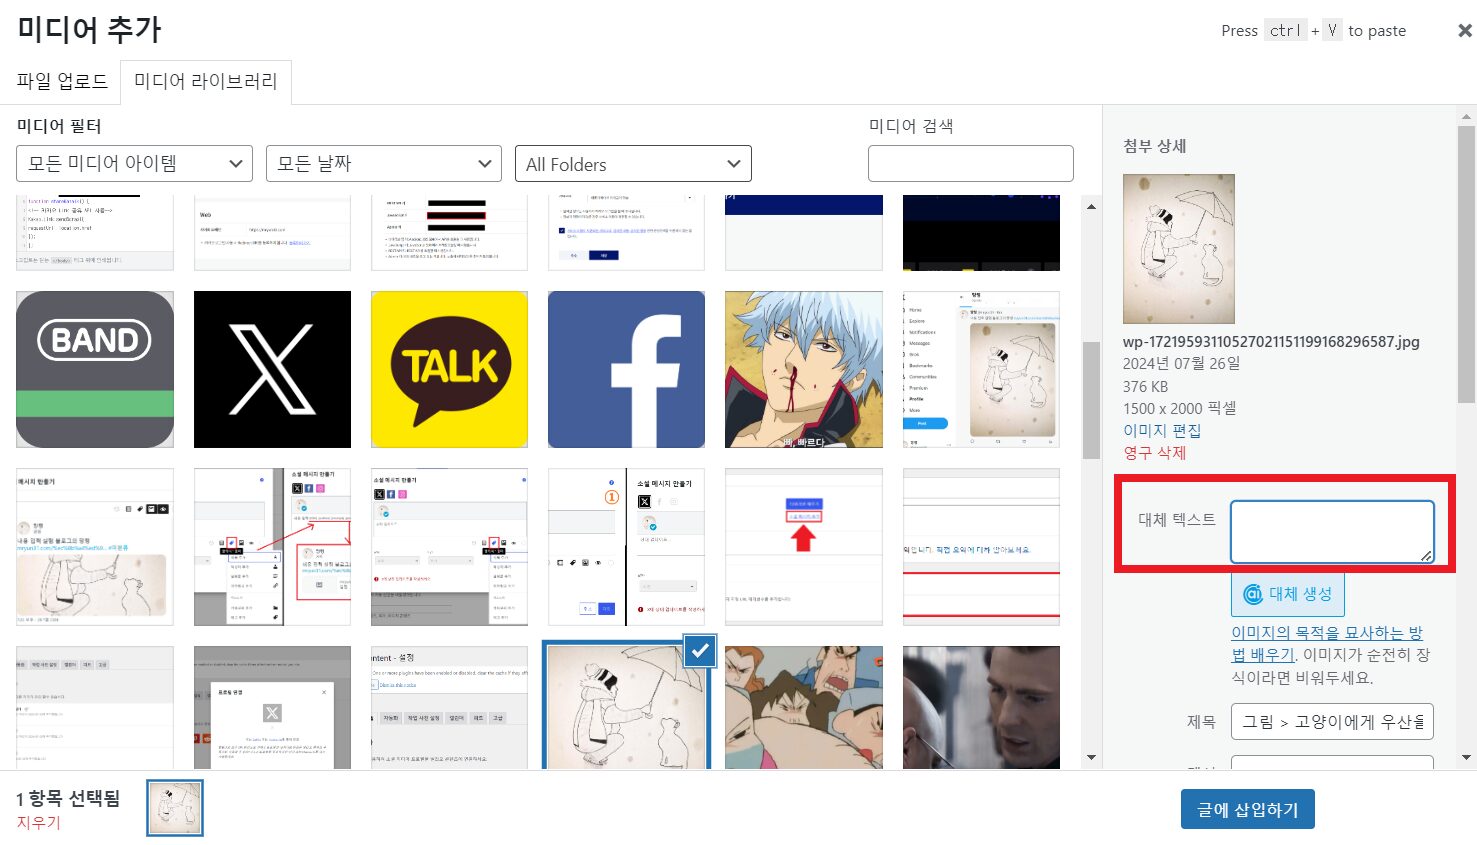Click 지우기 to clear the selection

38,822
